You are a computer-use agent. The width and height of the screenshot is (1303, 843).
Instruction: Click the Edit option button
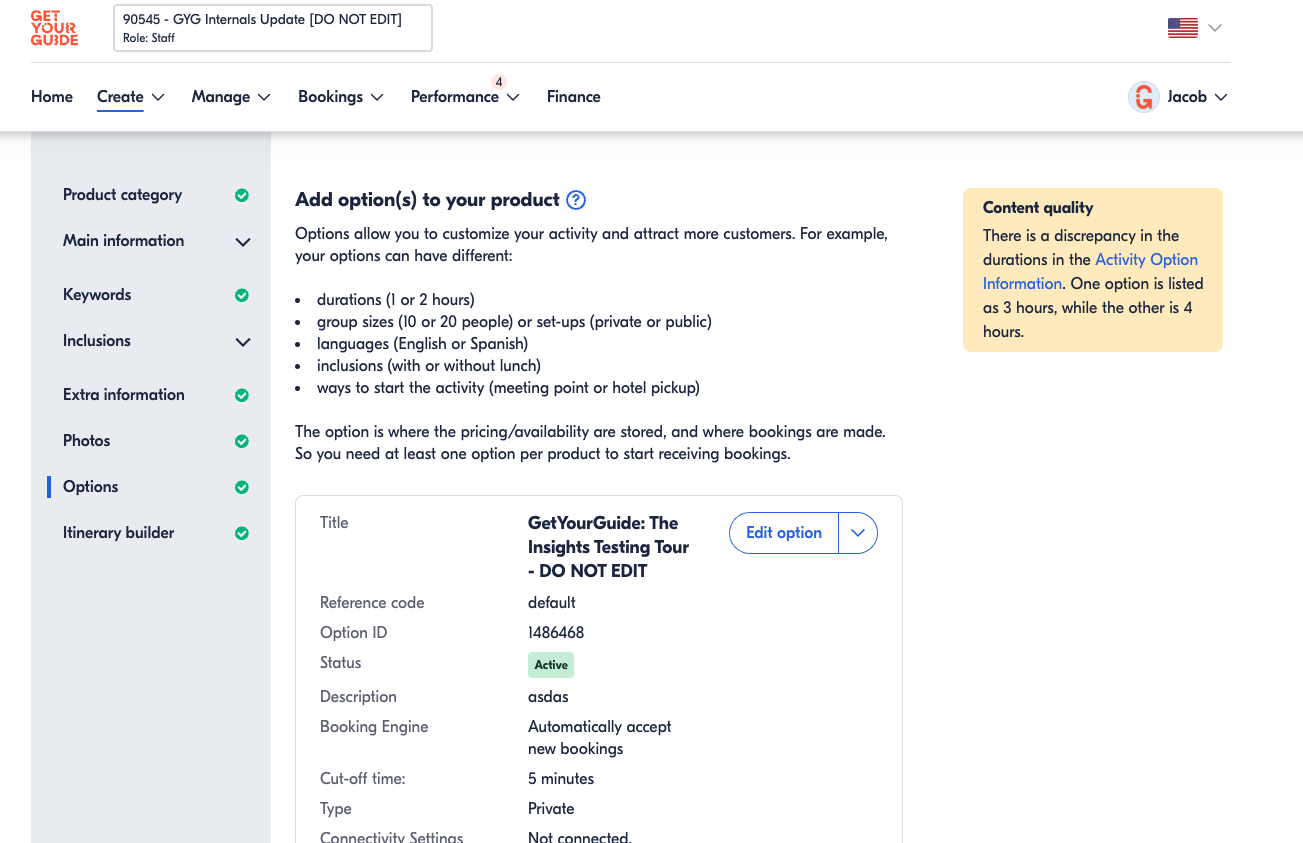(x=784, y=533)
